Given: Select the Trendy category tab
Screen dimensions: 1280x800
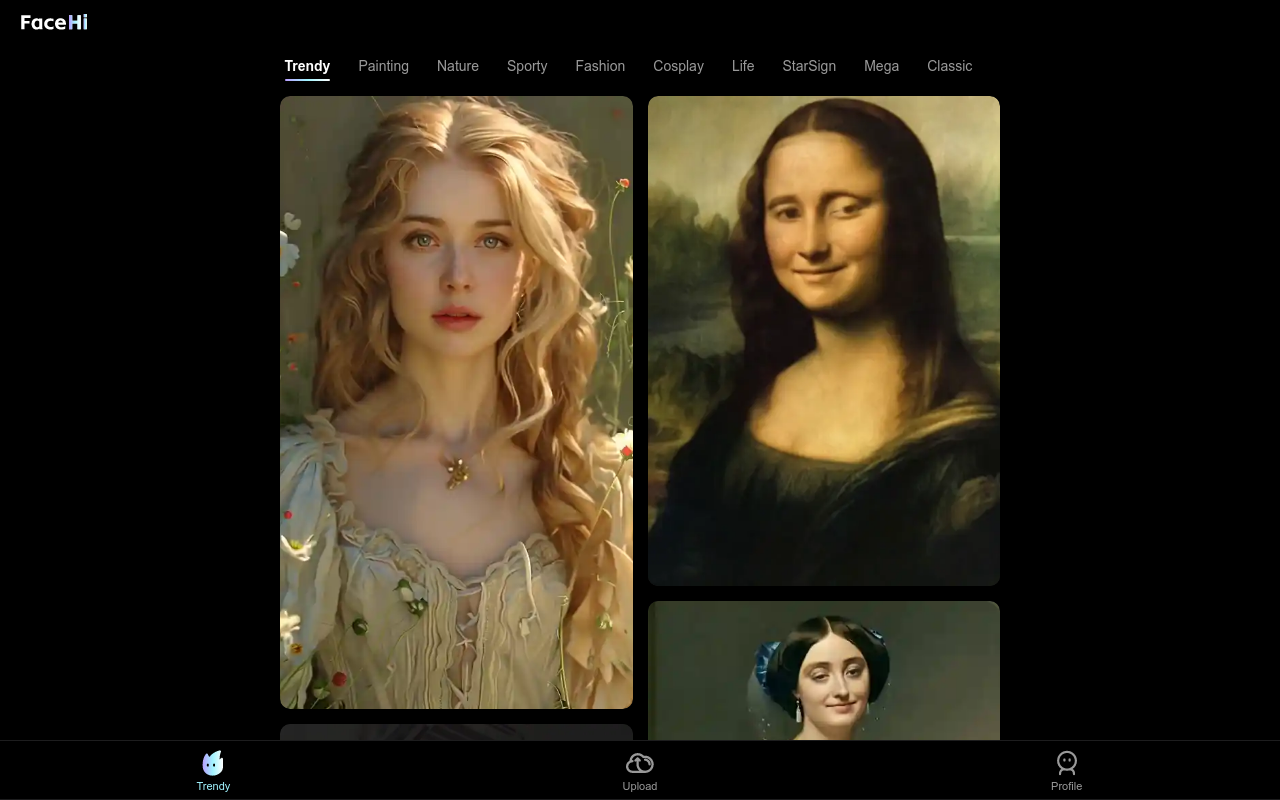Looking at the screenshot, I should (307, 66).
